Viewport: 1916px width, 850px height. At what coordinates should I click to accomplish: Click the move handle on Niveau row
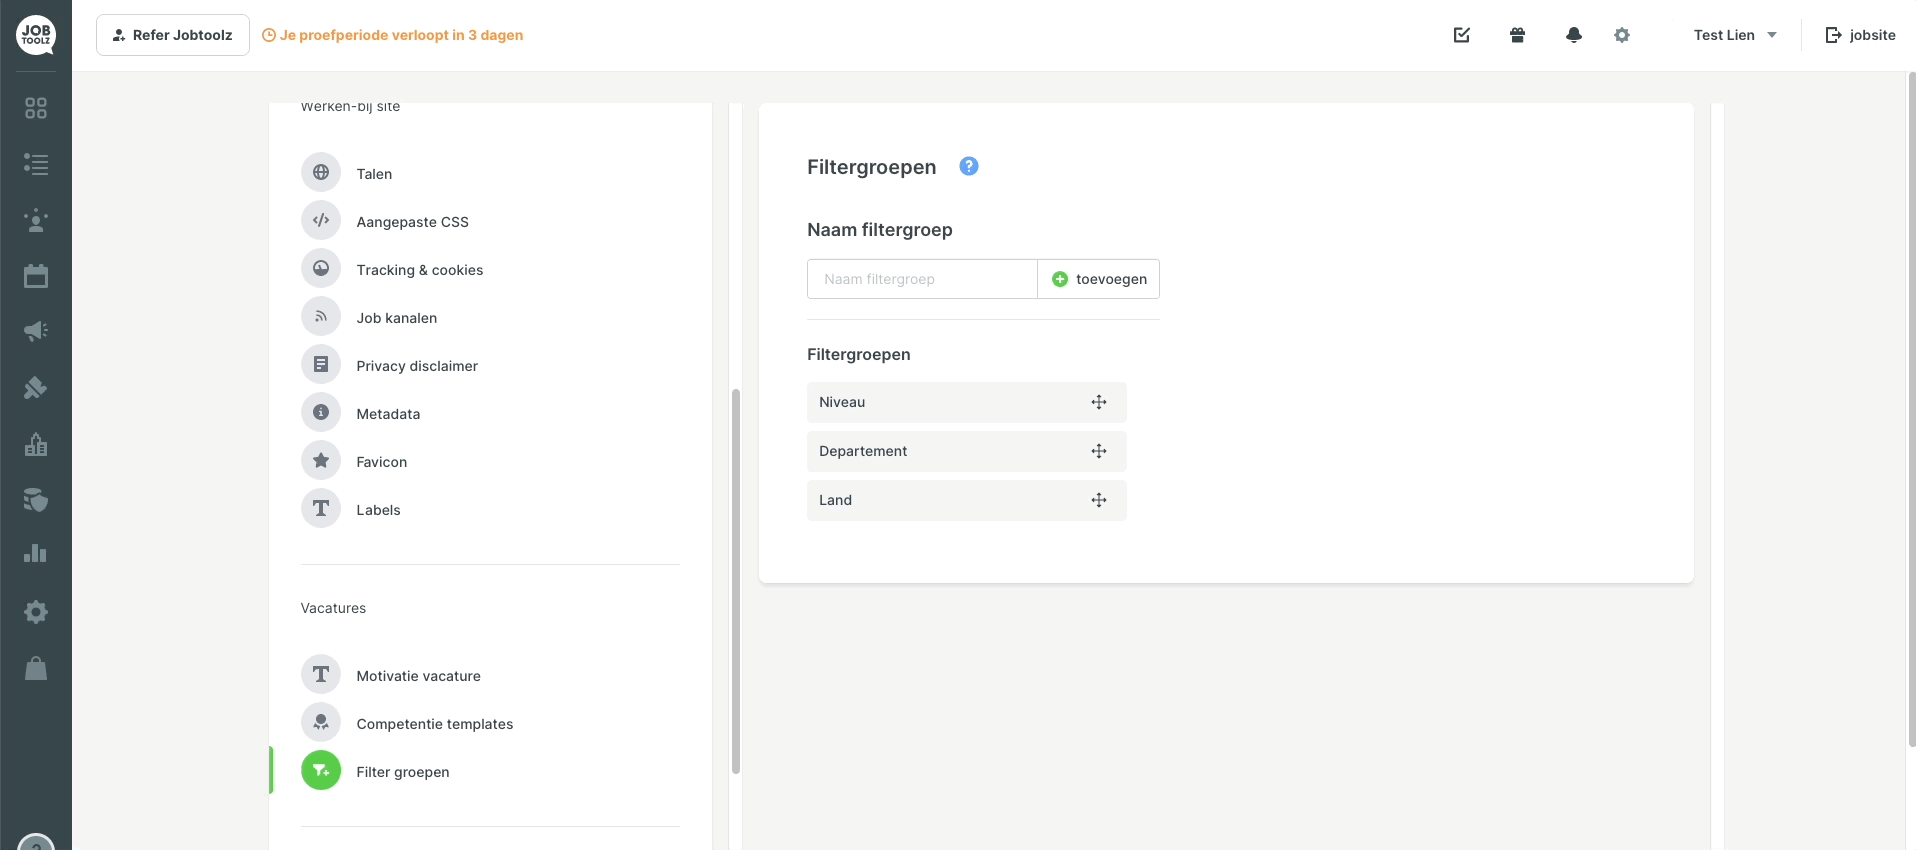point(1099,402)
